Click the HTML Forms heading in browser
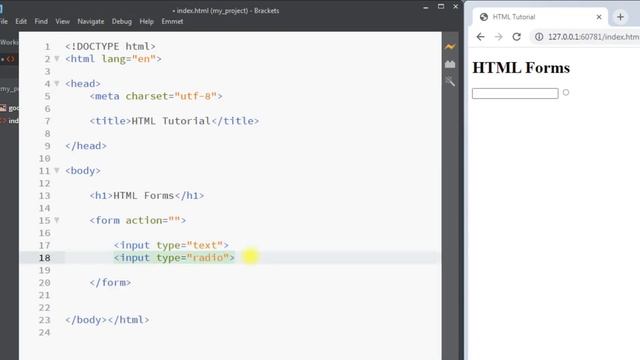The width and height of the screenshot is (640, 360). (521, 68)
